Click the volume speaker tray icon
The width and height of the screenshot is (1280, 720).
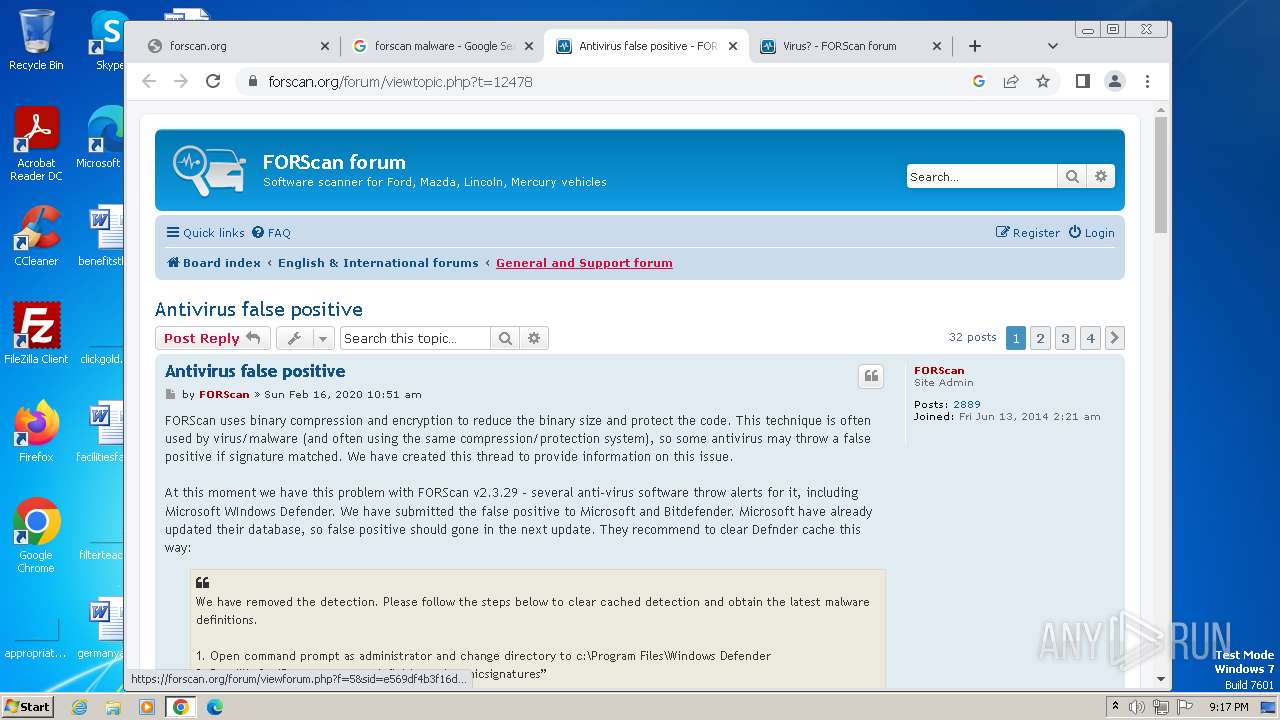(x=1137, y=706)
